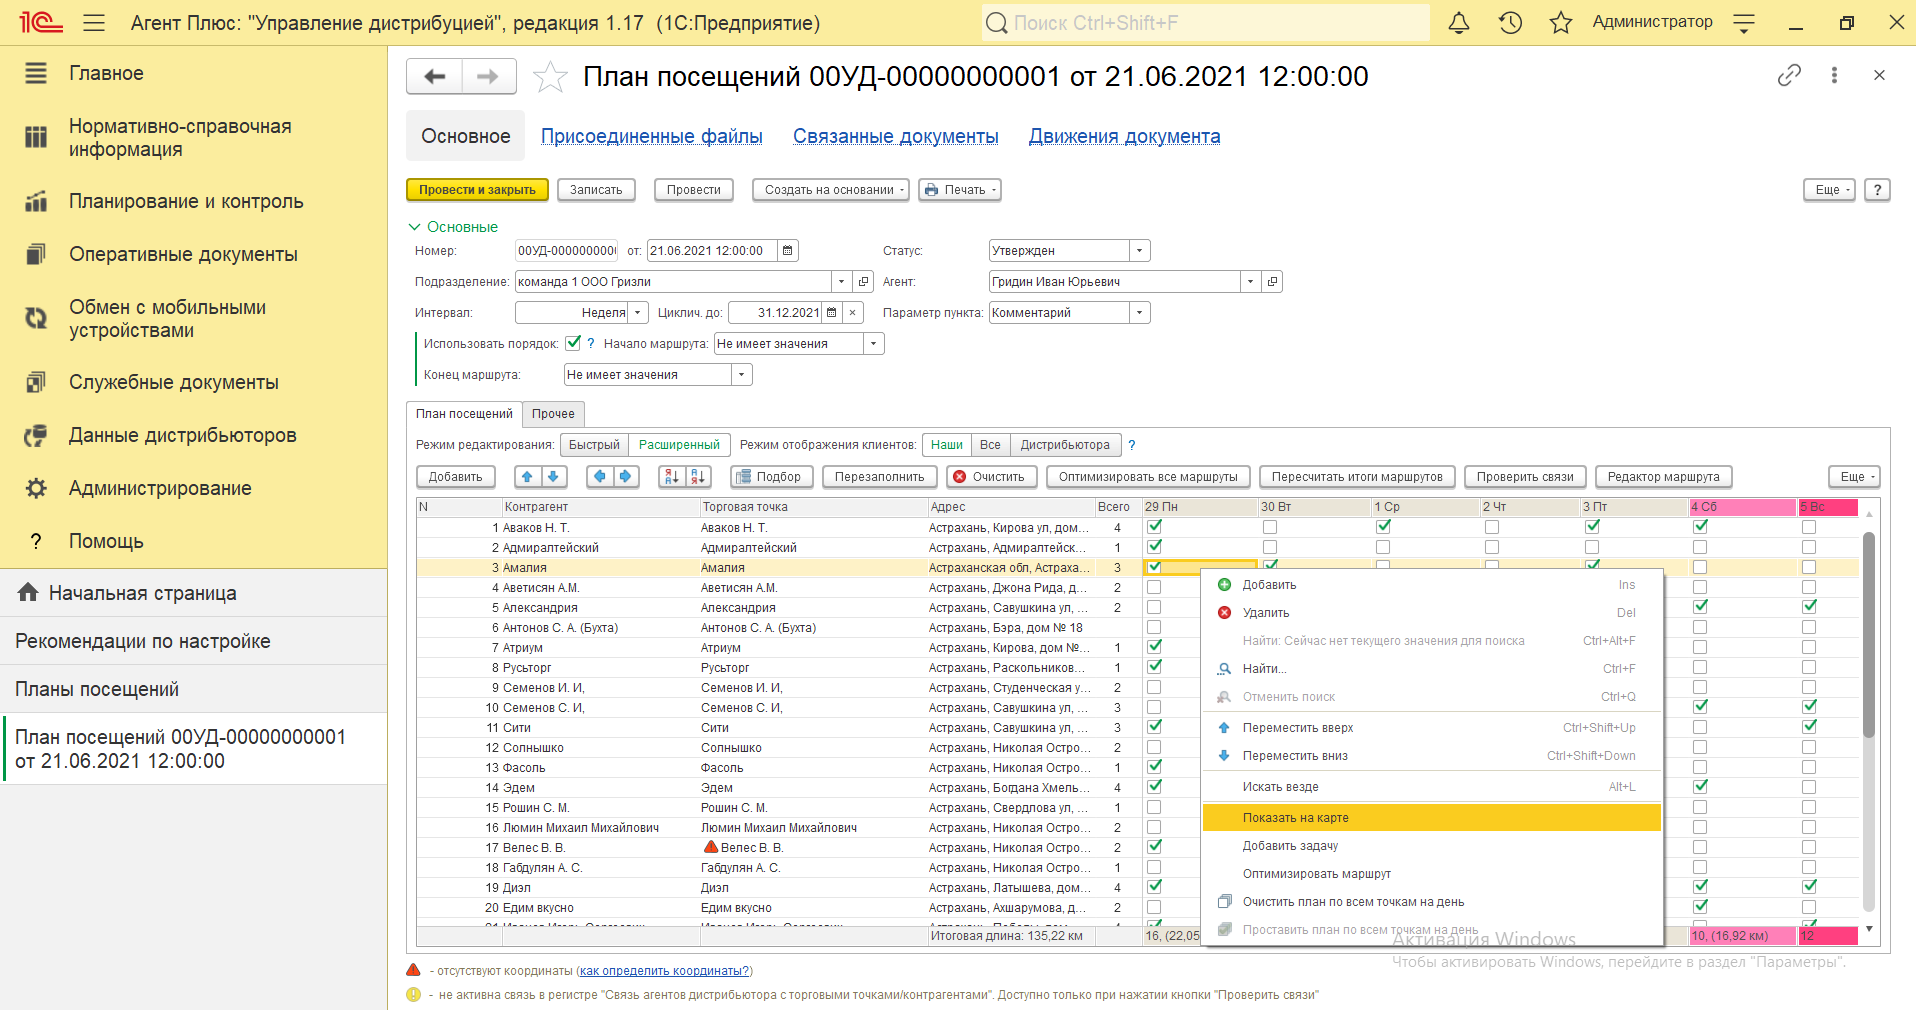The height and width of the screenshot is (1010, 1916).
Task: Open Интервал dropdown
Action: pos(638,313)
